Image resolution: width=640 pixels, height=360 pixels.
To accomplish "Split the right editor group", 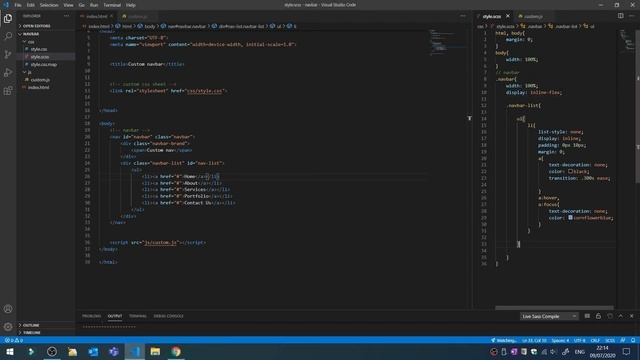I will tap(620, 16).
